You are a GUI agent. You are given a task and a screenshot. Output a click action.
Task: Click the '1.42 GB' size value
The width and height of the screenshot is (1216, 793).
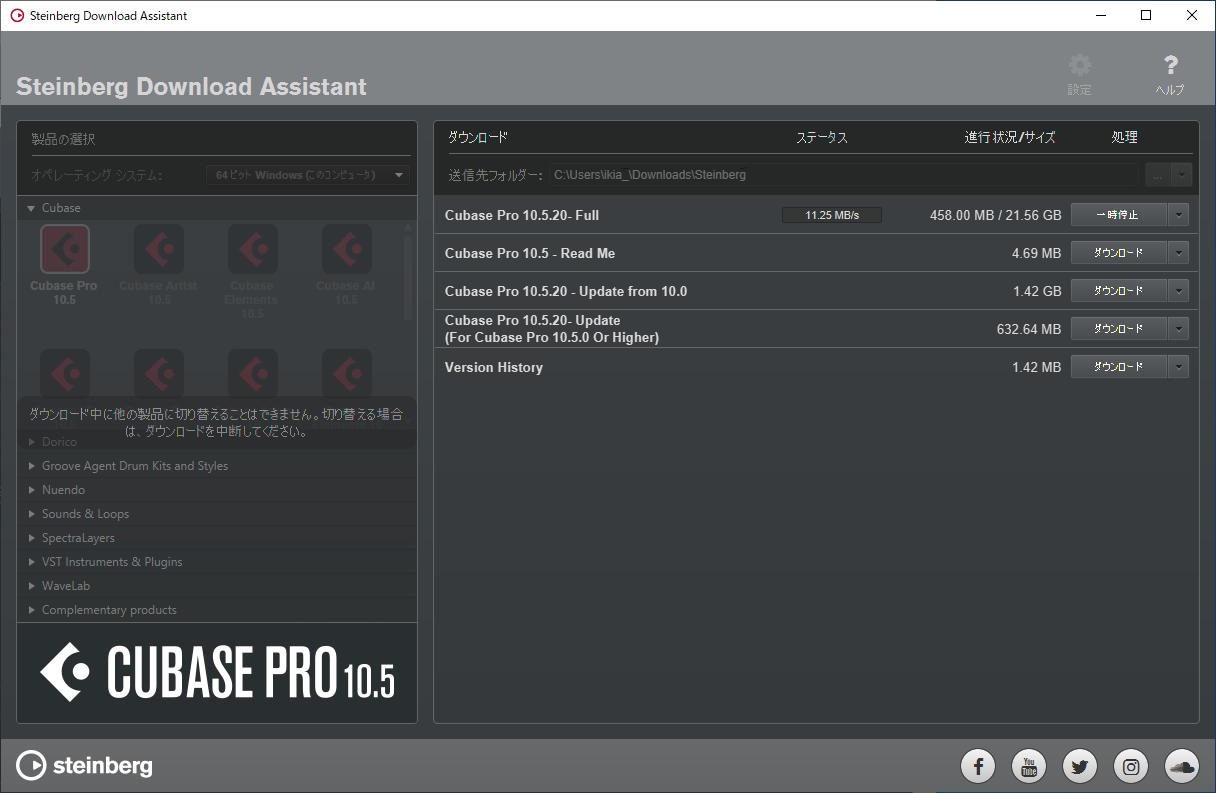click(x=1037, y=291)
